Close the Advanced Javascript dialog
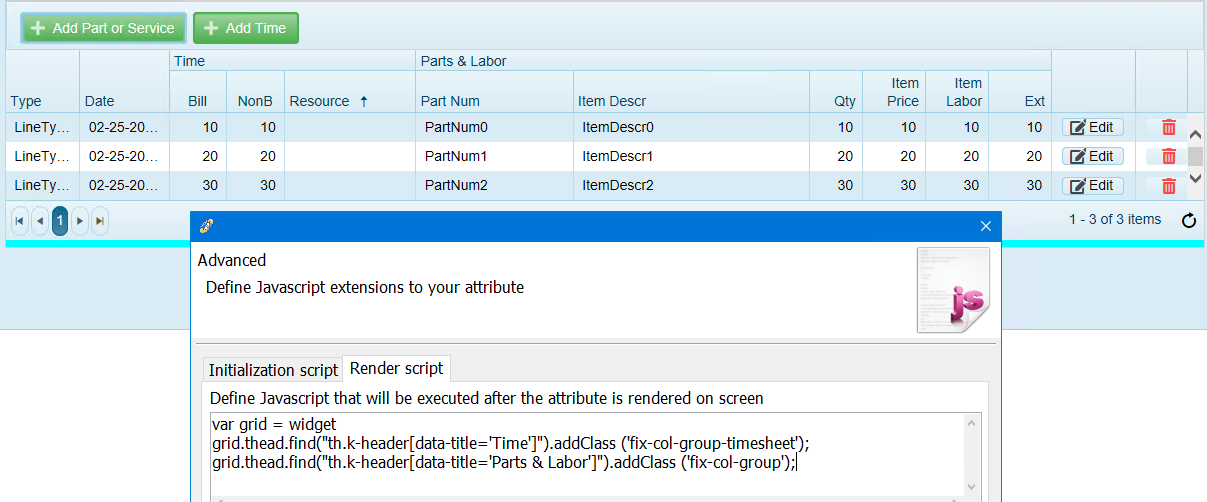The width and height of the screenshot is (1207, 502). [985, 226]
